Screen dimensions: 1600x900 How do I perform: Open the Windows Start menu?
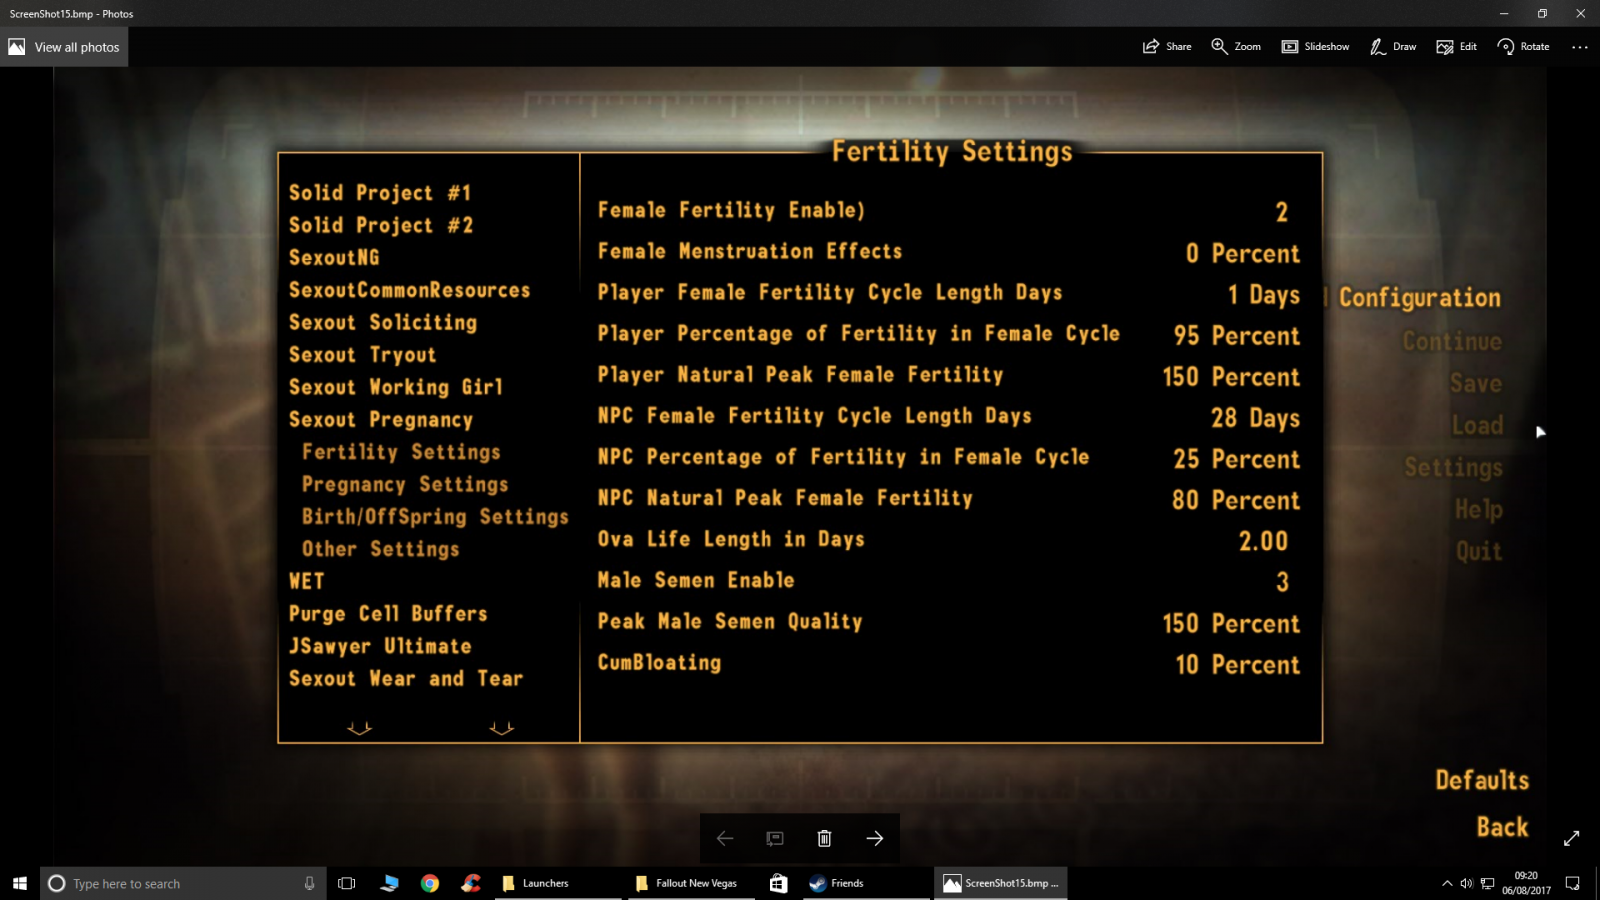(x=20, y=883)
